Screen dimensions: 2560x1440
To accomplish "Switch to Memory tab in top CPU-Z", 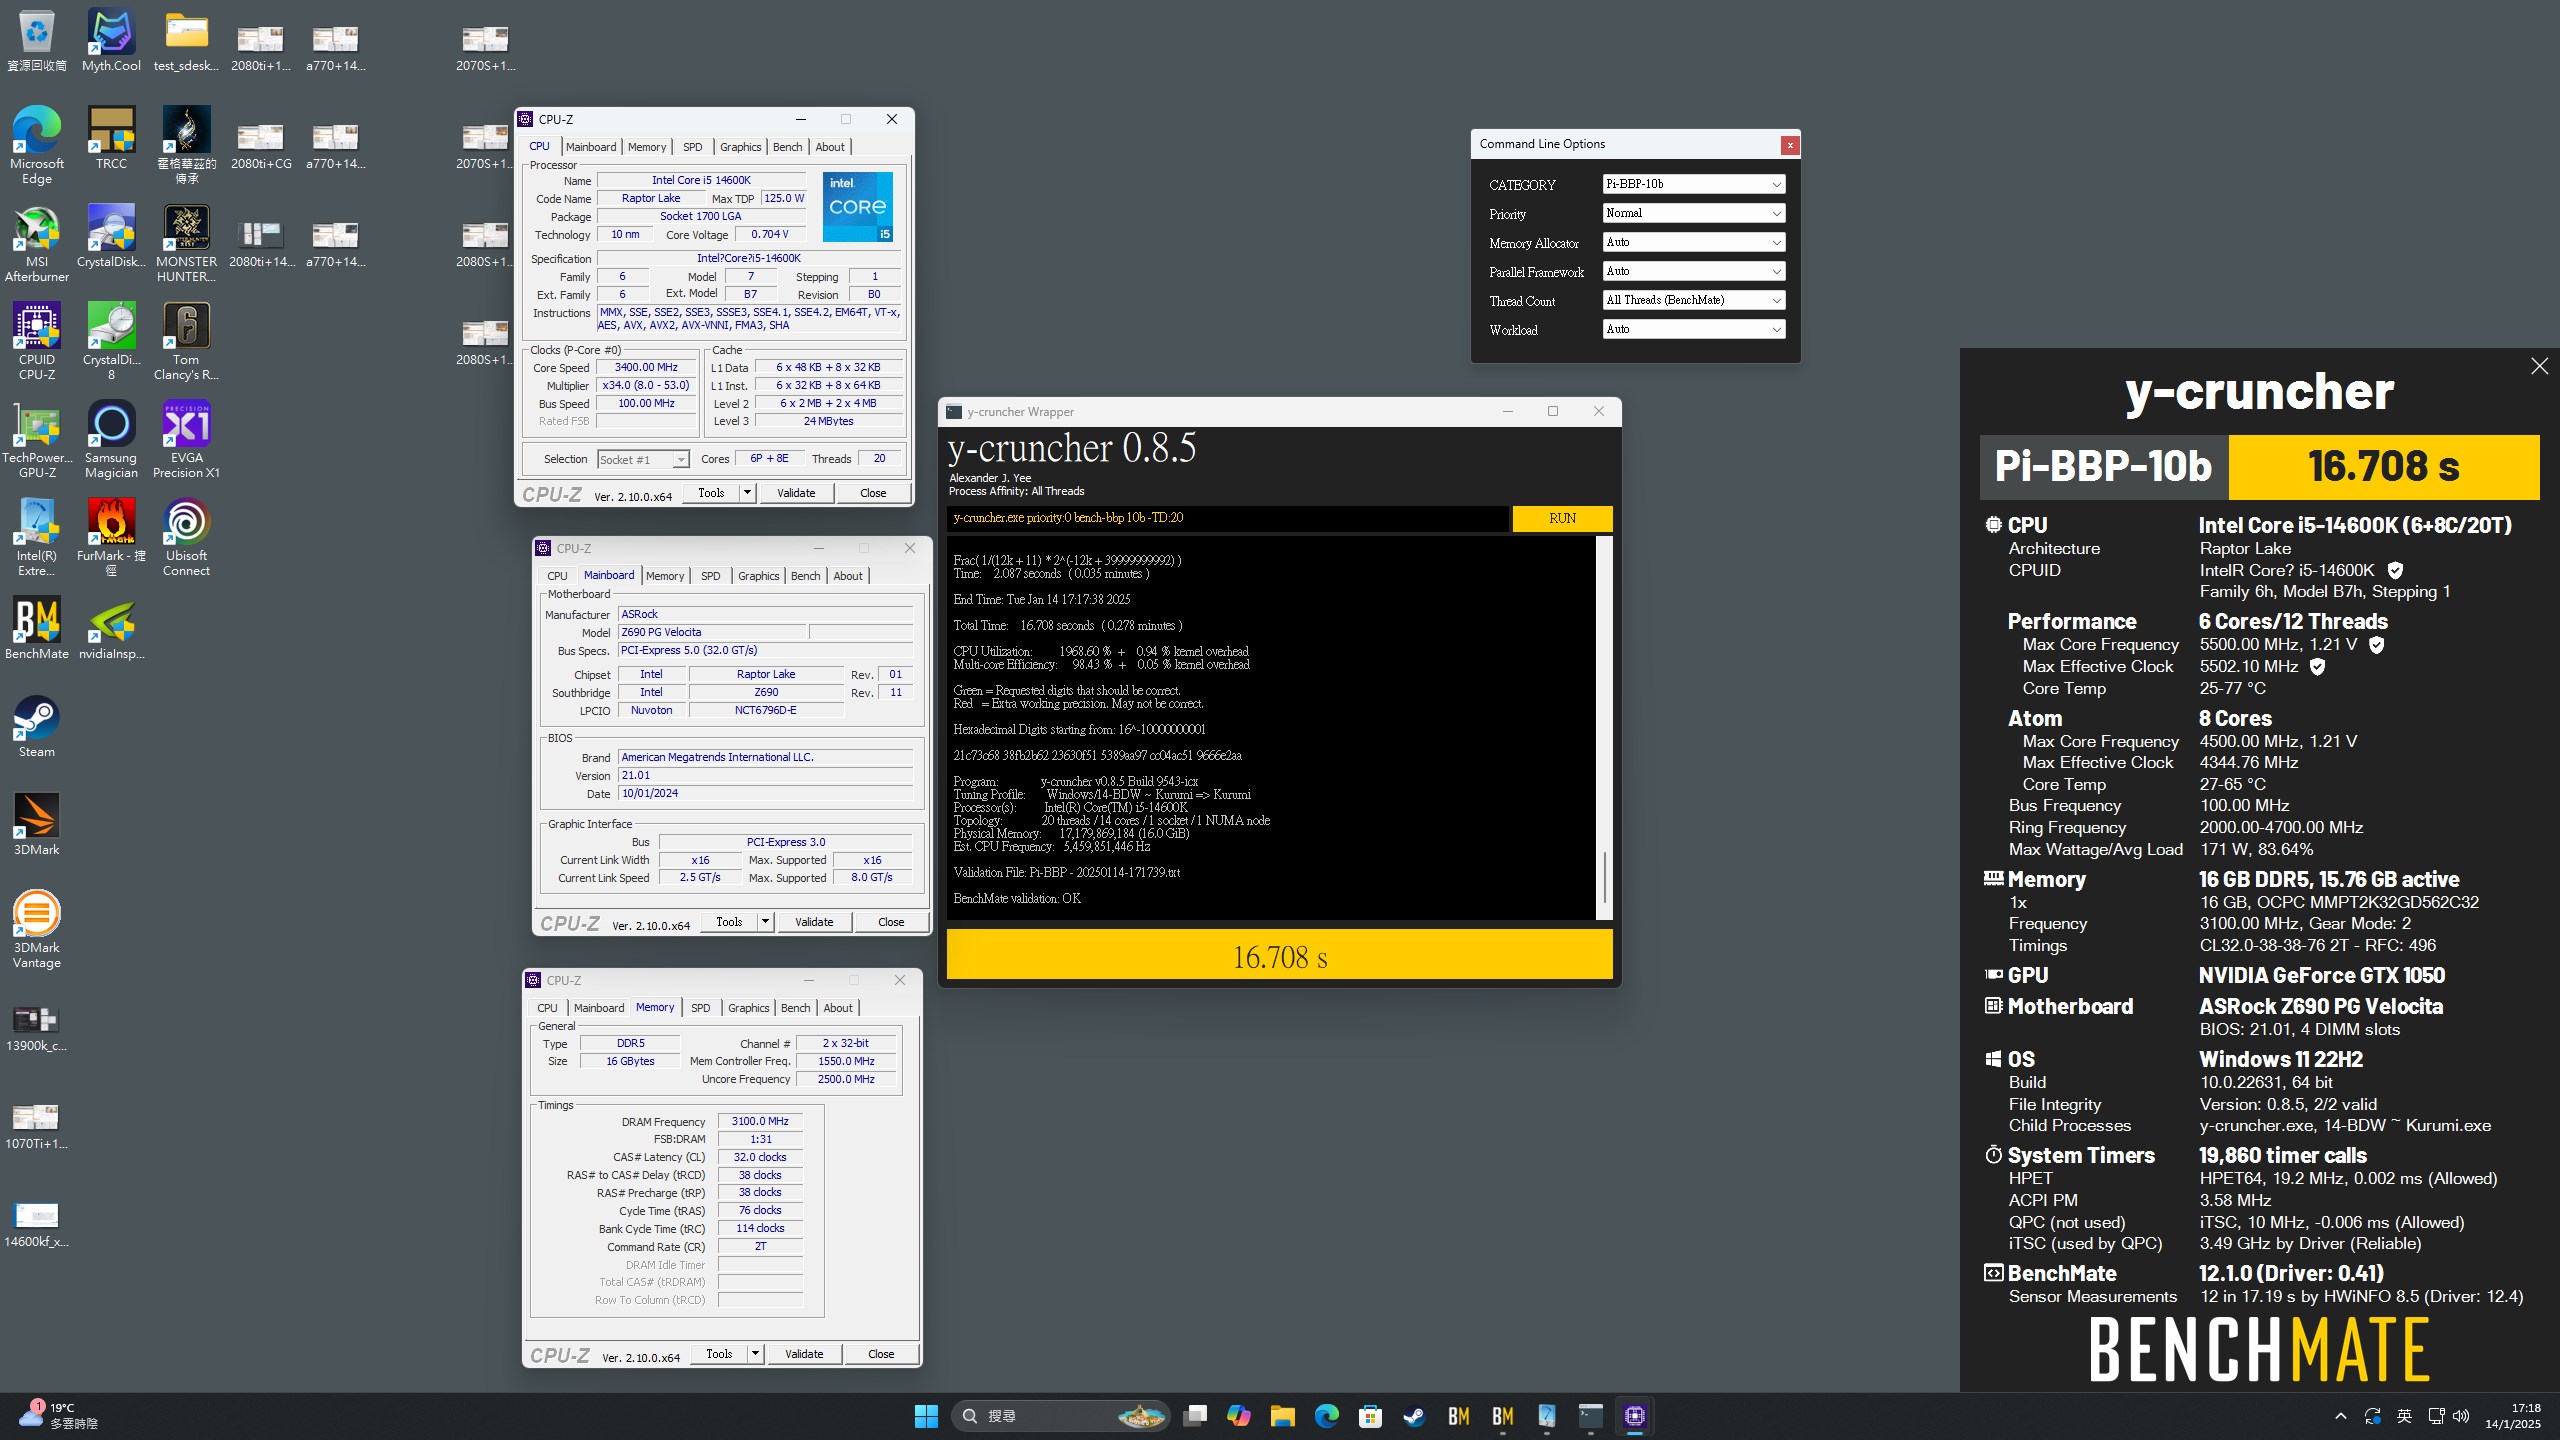I will [x=647, y=147].
